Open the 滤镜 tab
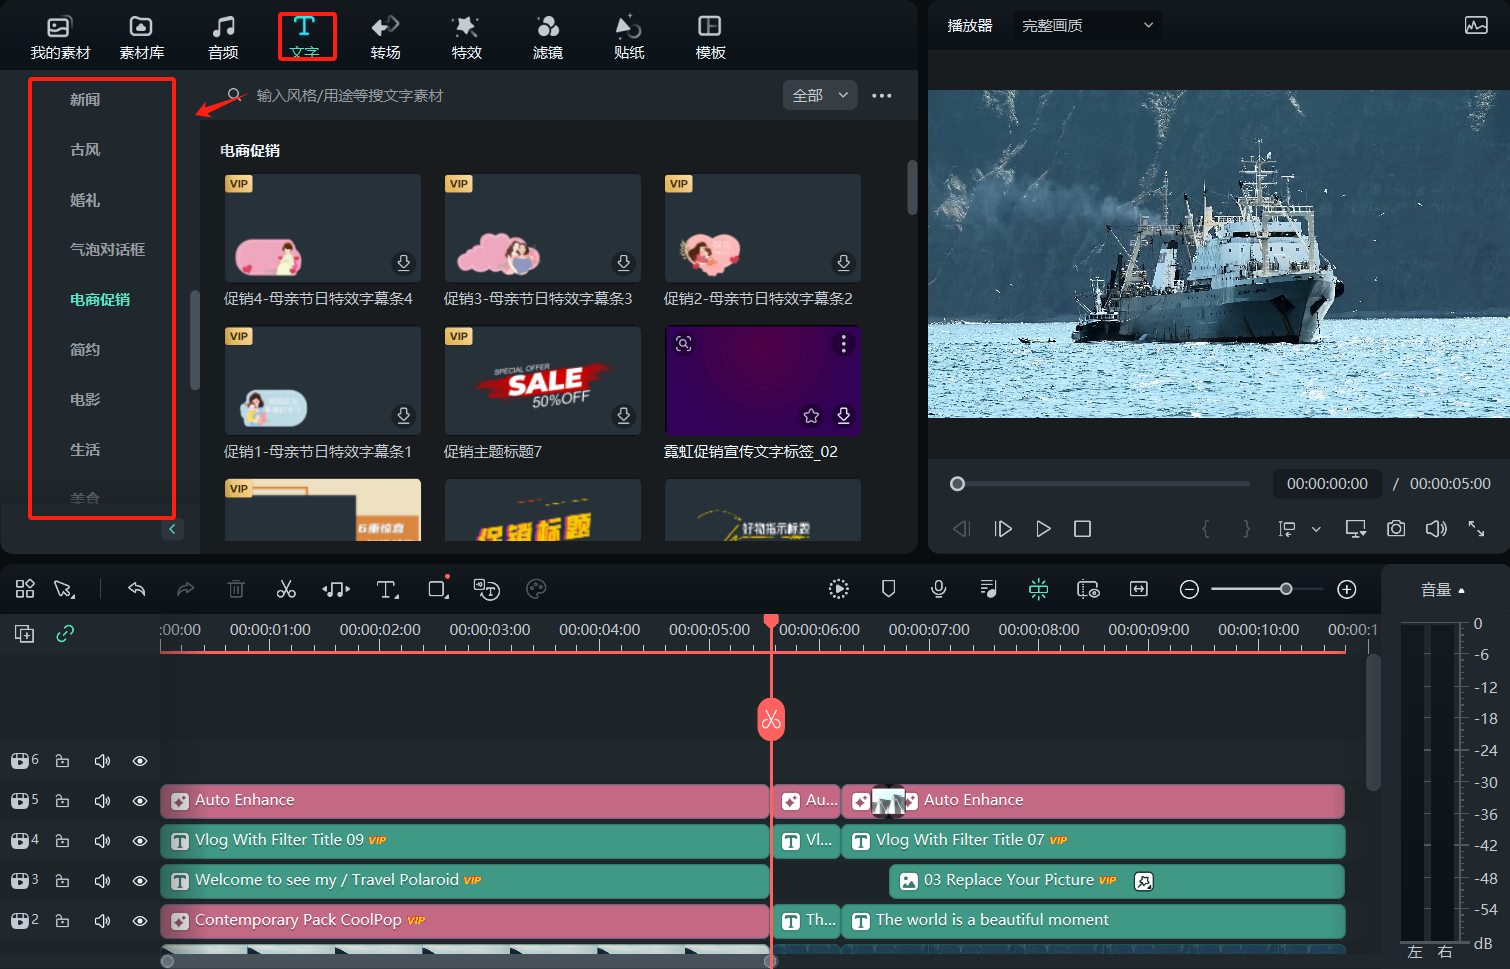This screenshot has height=969, width=1510. 547,37
